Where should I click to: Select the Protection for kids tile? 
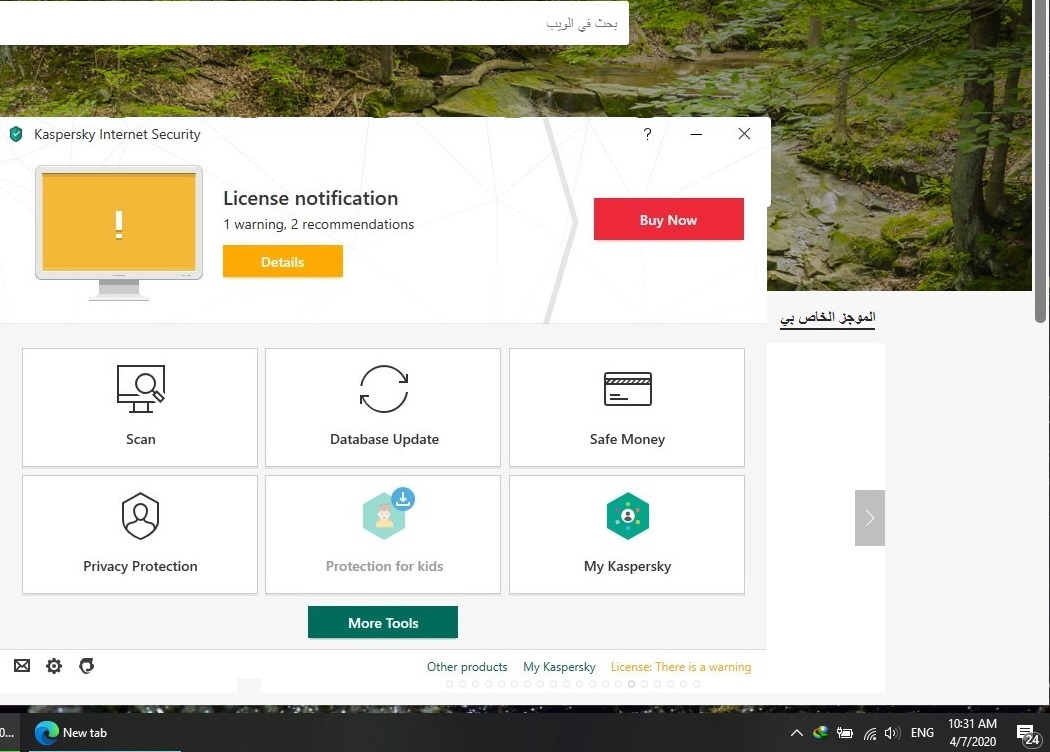pos(383,534)
